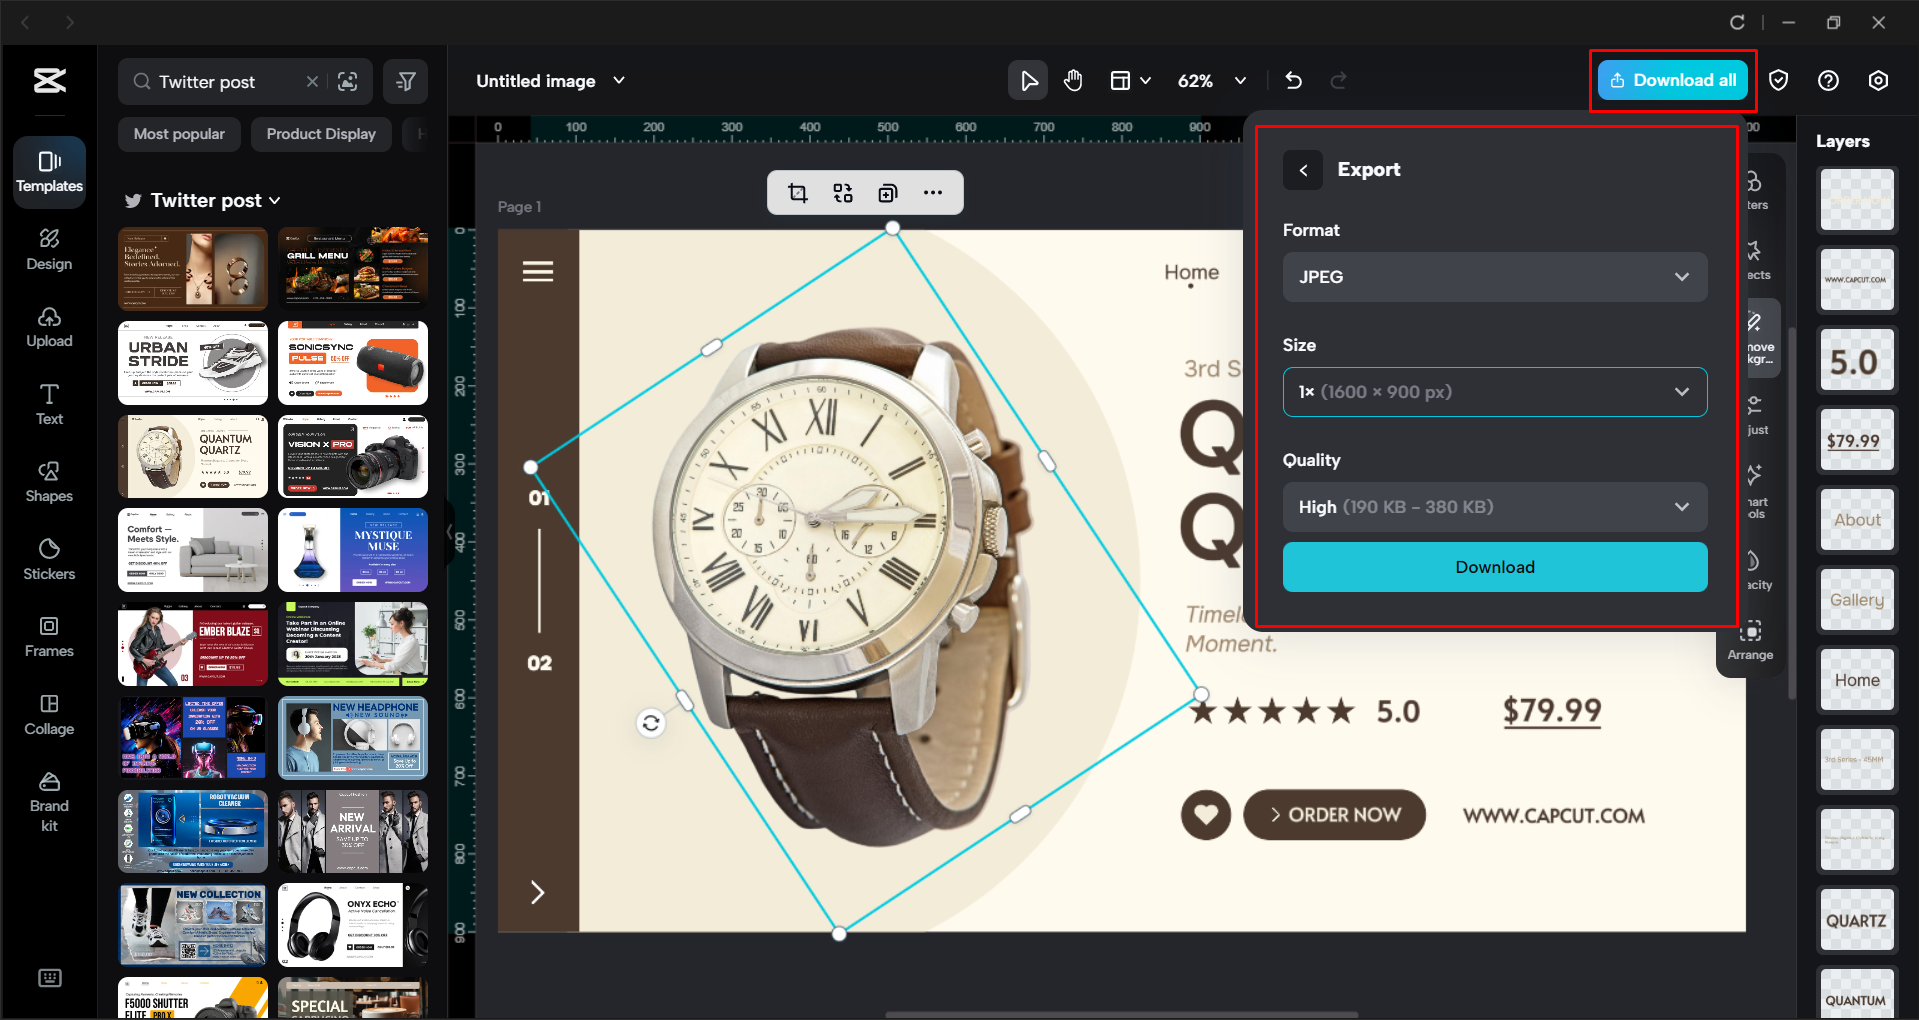This screenshot has width=1919, height=1020.
Task: Open keyboard shortcuts icon at sidebar bottom
Action: pyautogui.click(x=49, y=978)
